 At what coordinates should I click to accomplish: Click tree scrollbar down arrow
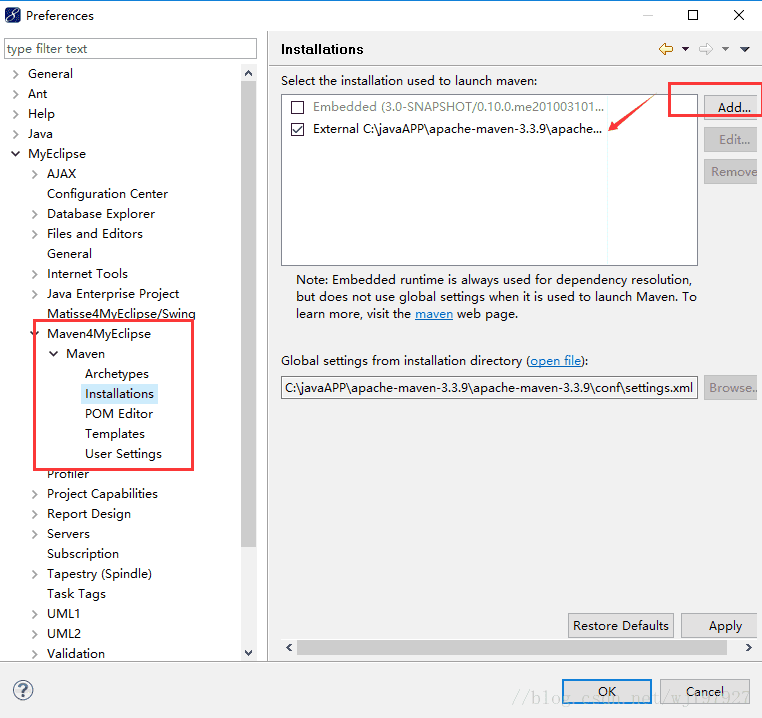pos(248,653)
